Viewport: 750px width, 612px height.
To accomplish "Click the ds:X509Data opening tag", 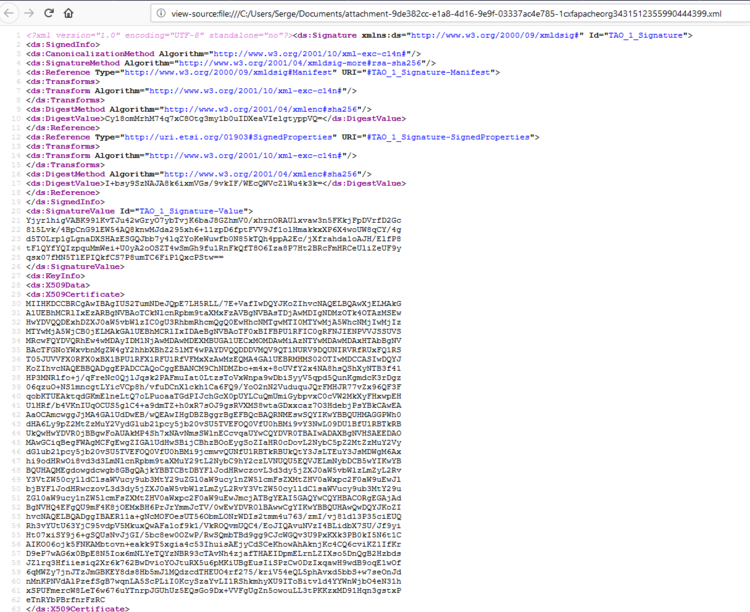I will 58,286.
